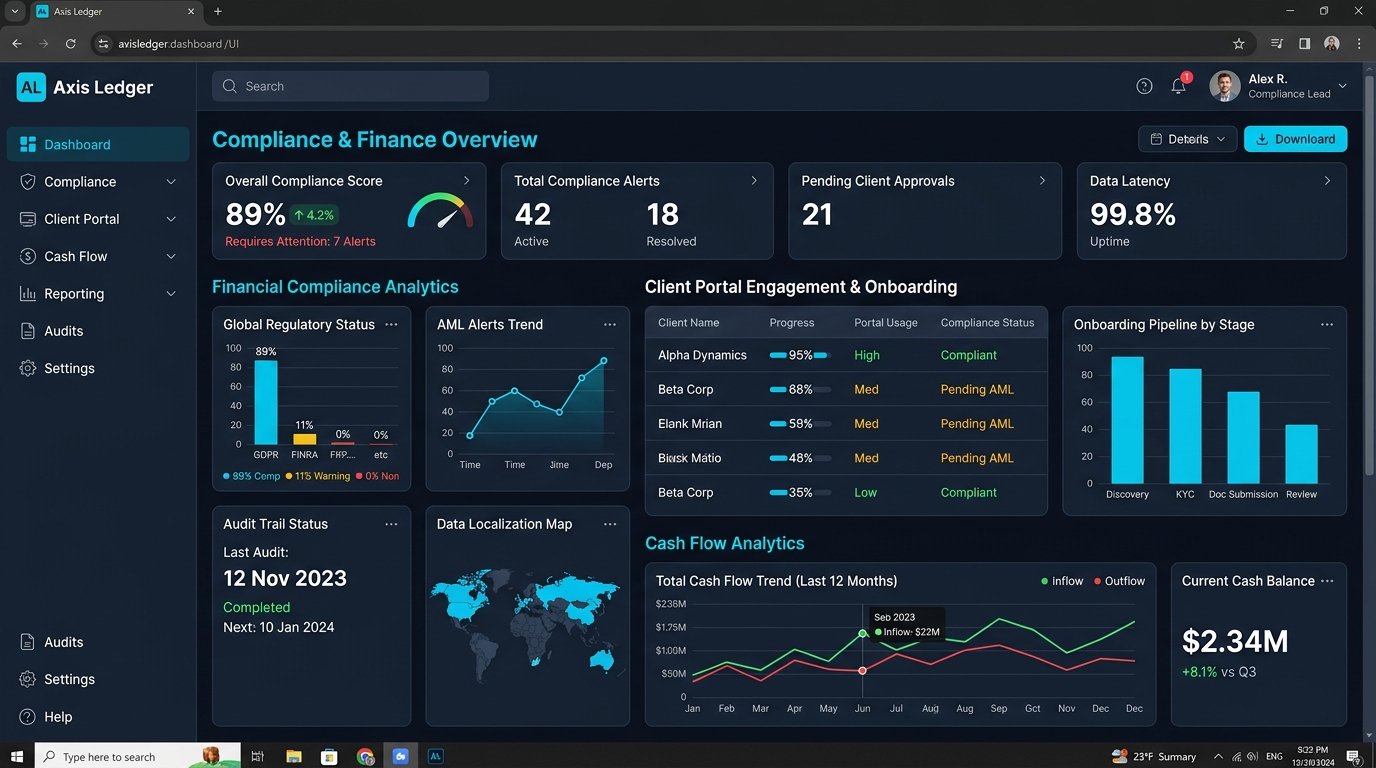1376x768 pixels.
Task: Click the Download button
Action: click(x=1295, y=139)
